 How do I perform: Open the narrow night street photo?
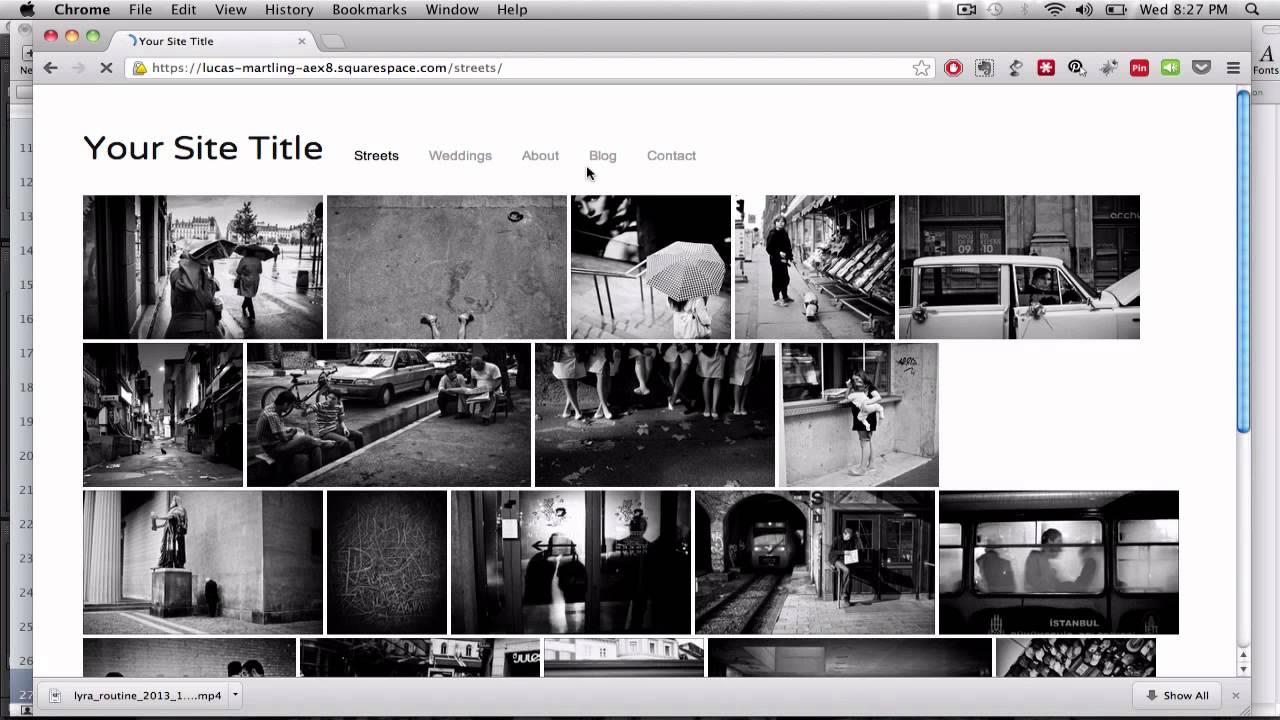pos(163,415)
